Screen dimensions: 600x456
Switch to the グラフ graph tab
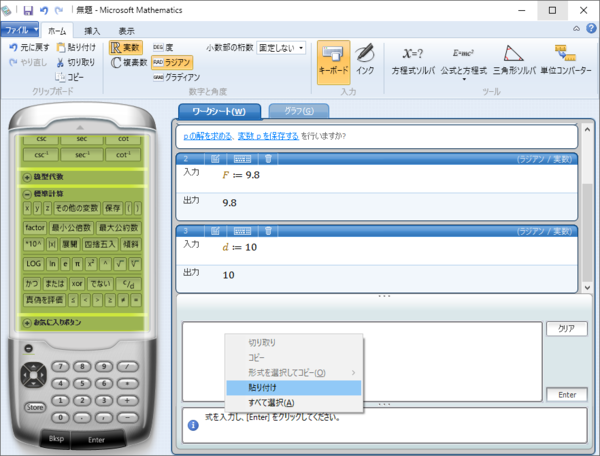coord(299,111)
